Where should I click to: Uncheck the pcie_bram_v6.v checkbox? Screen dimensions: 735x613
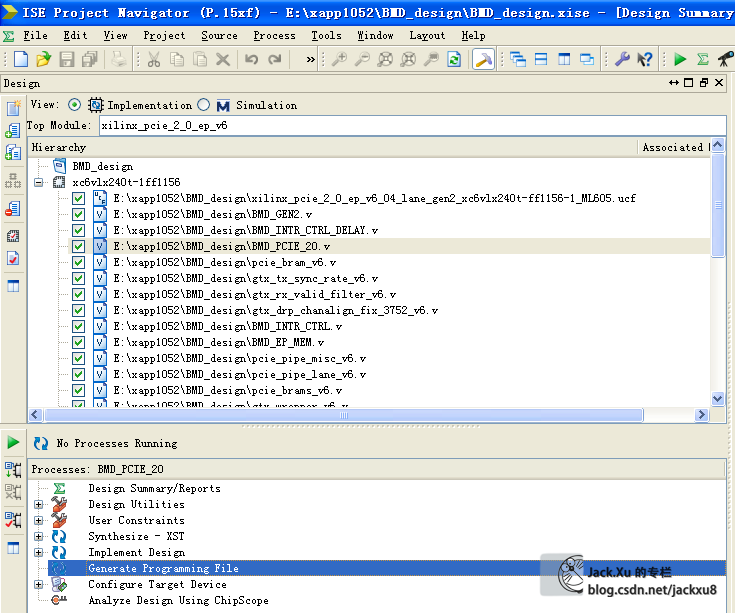pos(78,262)
